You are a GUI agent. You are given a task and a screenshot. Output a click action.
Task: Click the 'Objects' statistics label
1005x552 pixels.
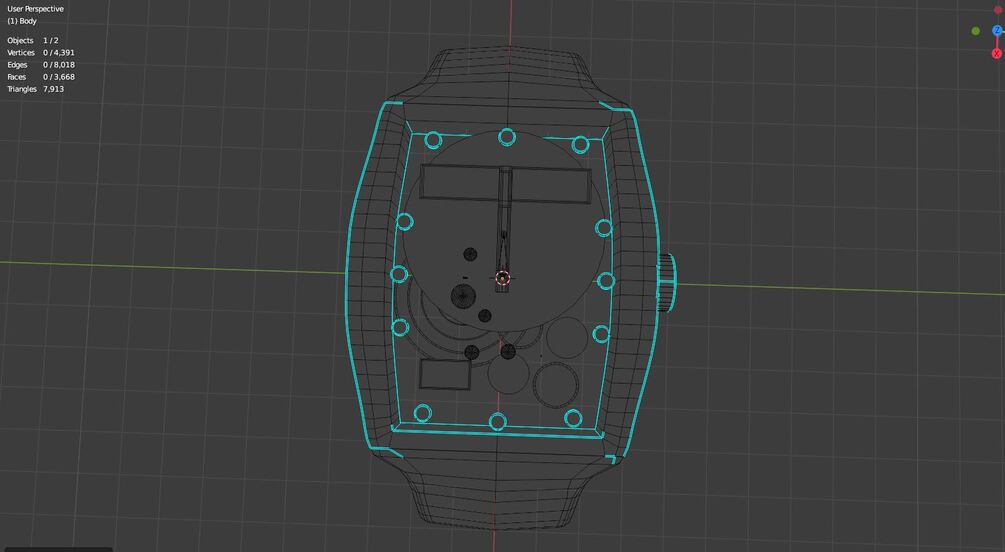(x=20, y=40)
